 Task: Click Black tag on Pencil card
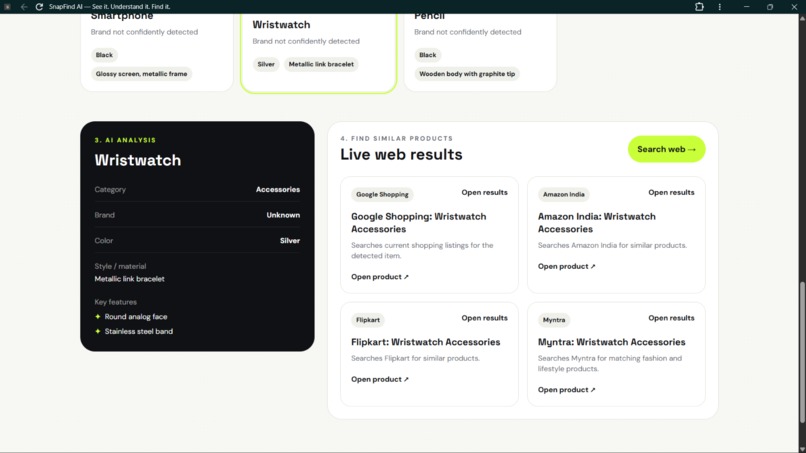427,55
